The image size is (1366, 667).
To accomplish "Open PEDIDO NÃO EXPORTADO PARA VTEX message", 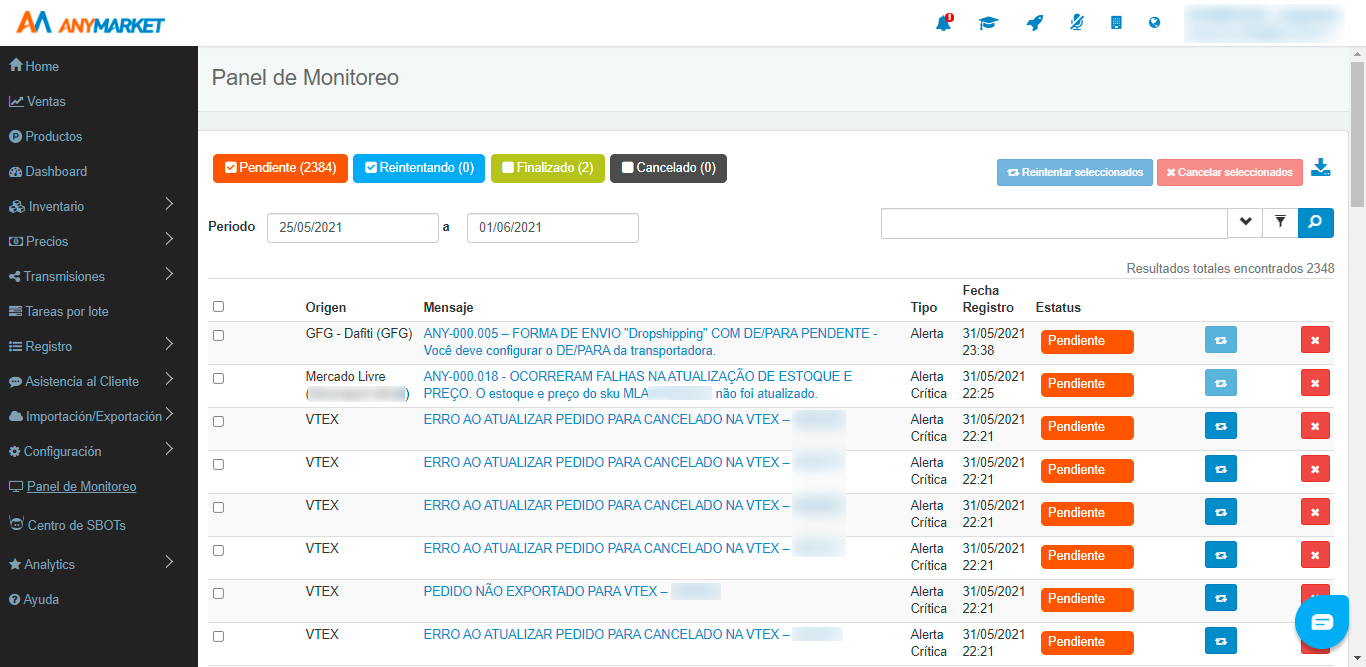I will pyautogui.click(x=546, y=591).
